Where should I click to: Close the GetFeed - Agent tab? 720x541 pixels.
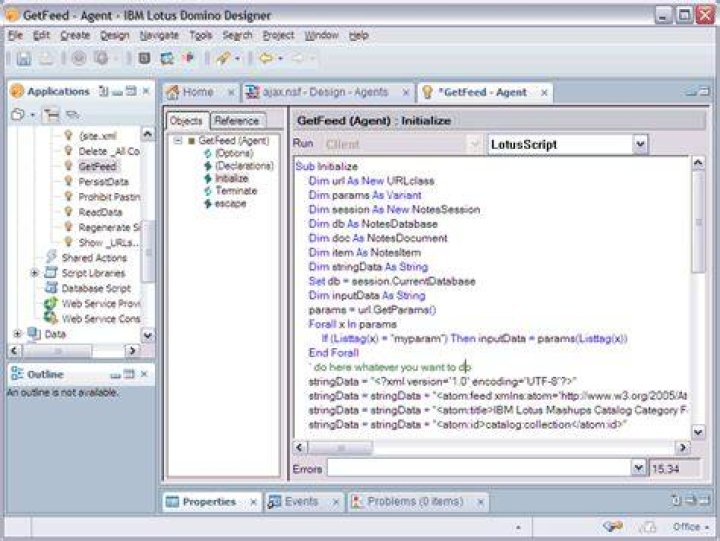click(544, 93)
